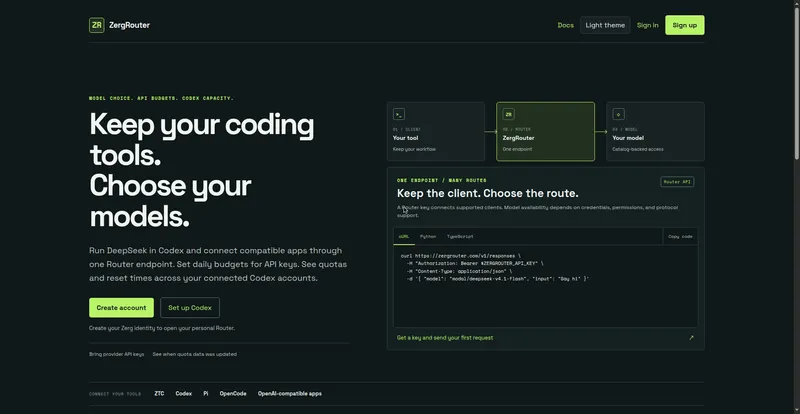800x414 pixels.
Task: Click the Keep your workflow subtitle
Action: (x=414, y=150)
